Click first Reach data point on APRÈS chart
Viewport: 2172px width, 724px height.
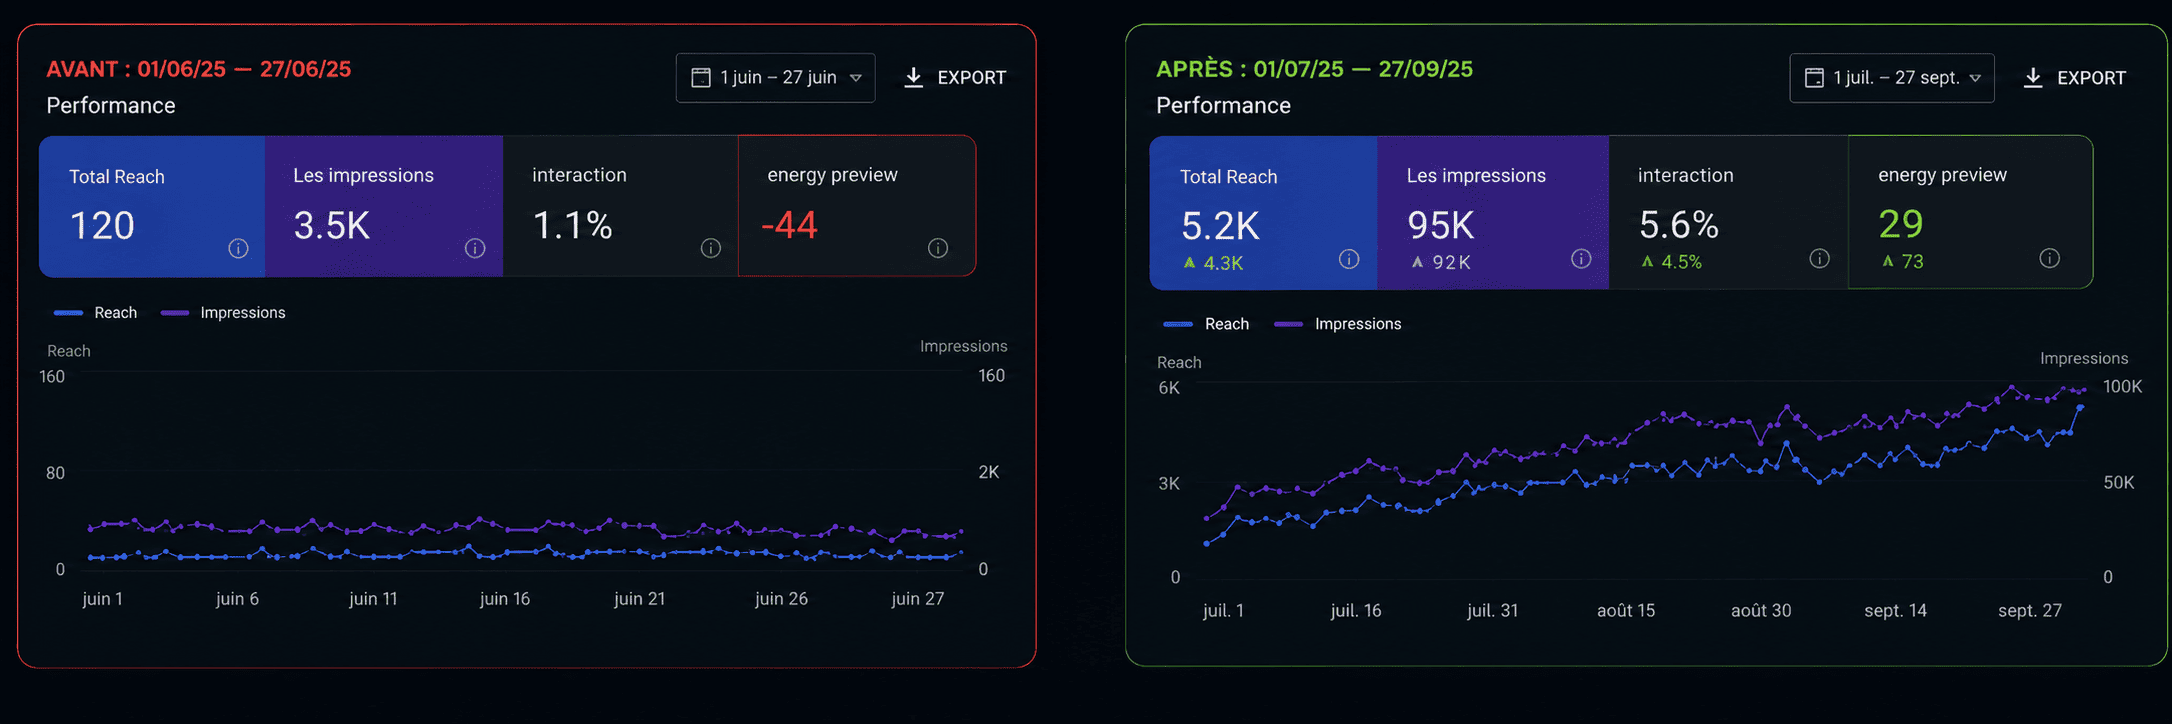point(1207,544)
